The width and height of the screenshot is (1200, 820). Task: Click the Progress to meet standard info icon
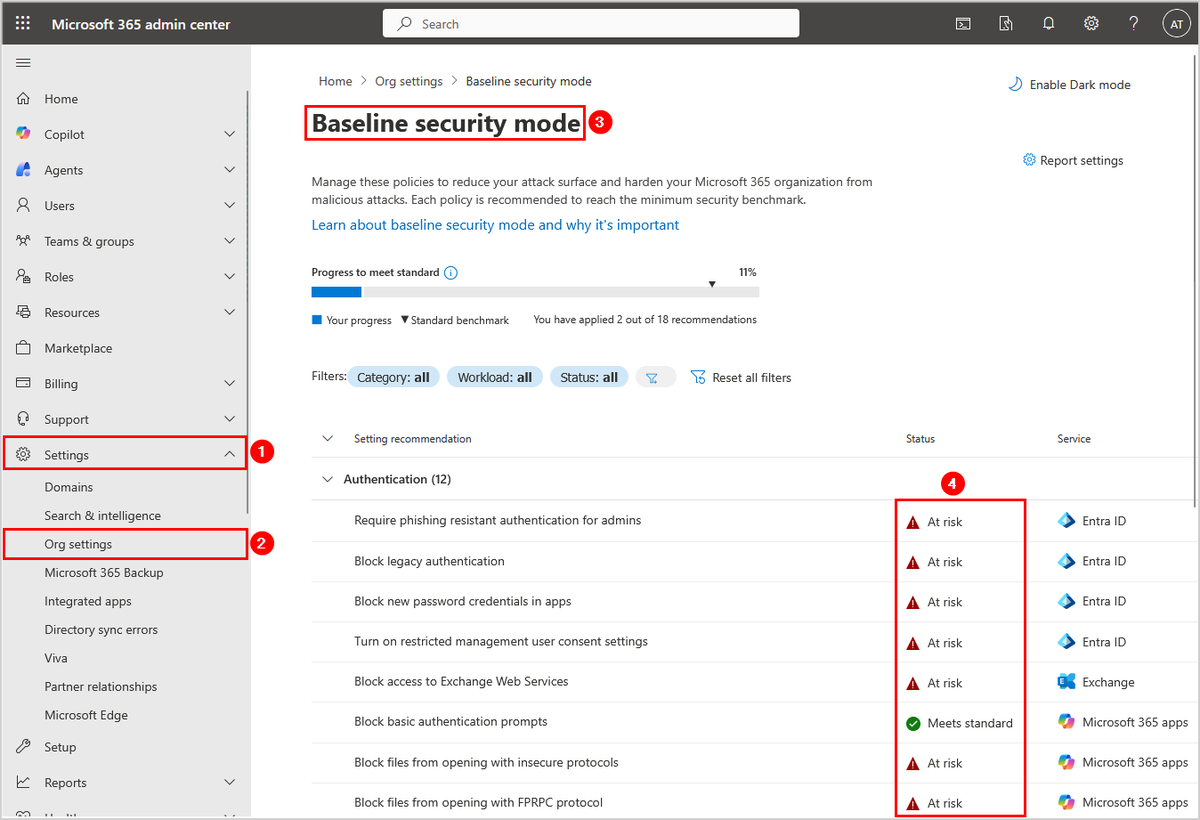tap(451, 272)
